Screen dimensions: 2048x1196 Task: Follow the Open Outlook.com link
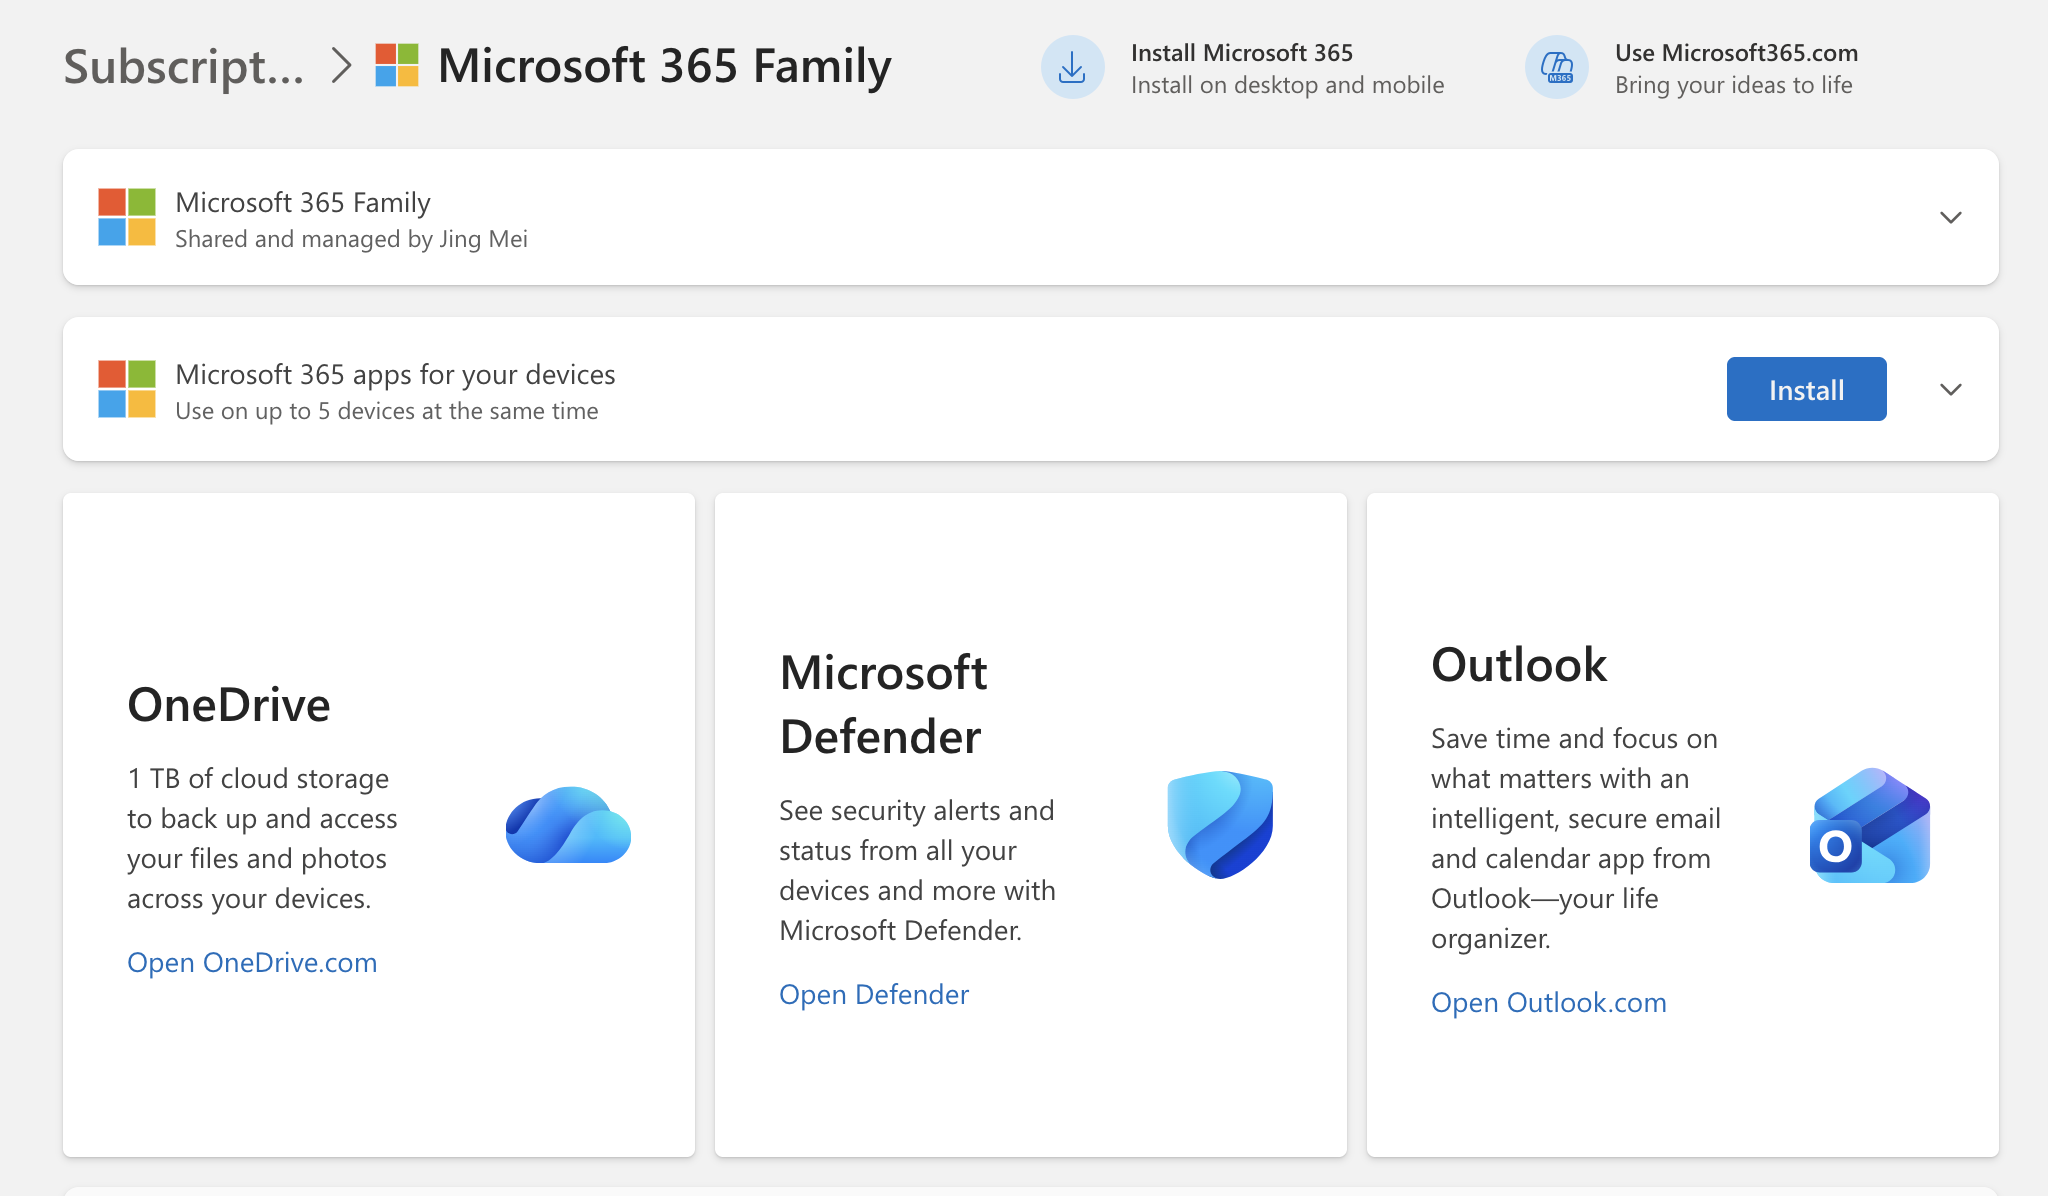1548,1002
